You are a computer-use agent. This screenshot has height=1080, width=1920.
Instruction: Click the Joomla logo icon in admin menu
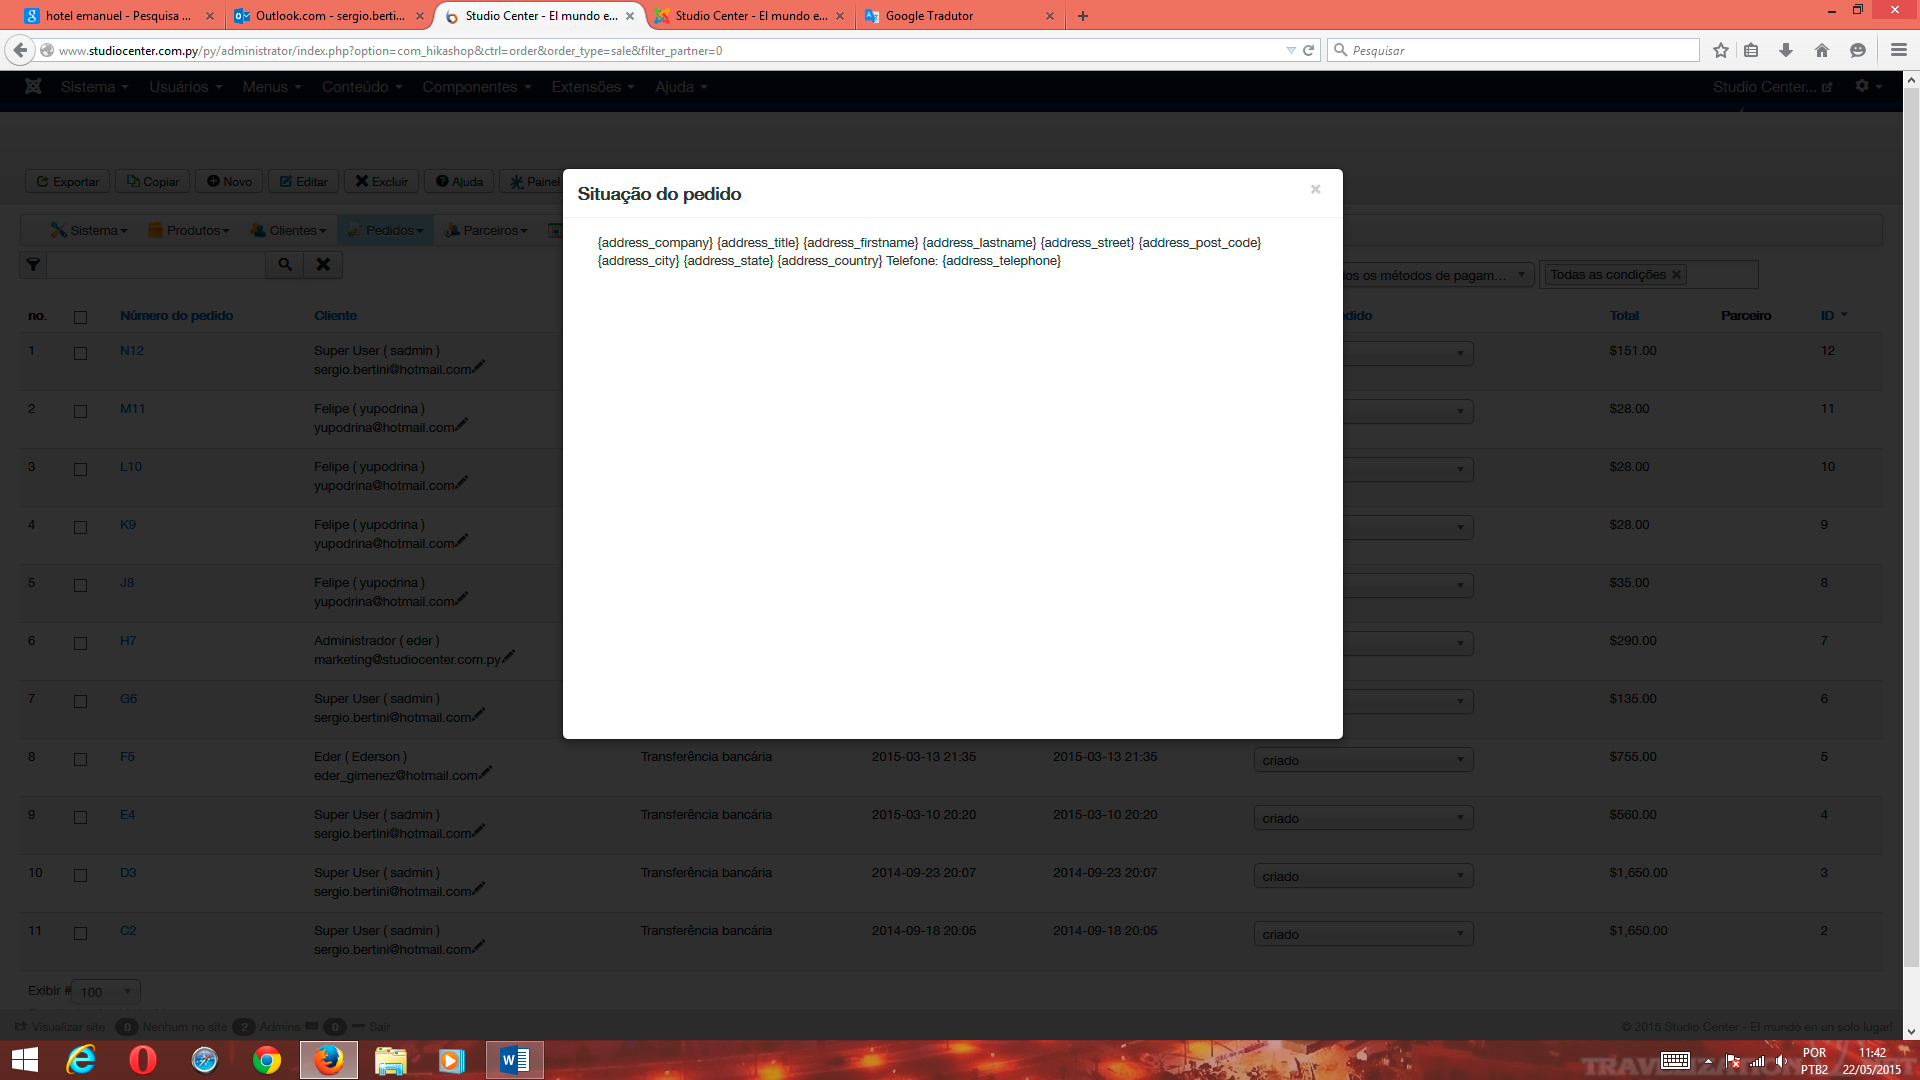point(33,87)
